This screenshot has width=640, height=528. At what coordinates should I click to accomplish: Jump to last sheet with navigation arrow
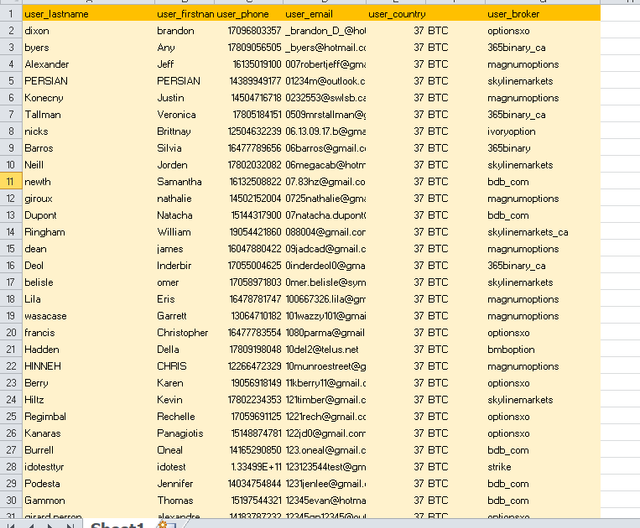70,525
